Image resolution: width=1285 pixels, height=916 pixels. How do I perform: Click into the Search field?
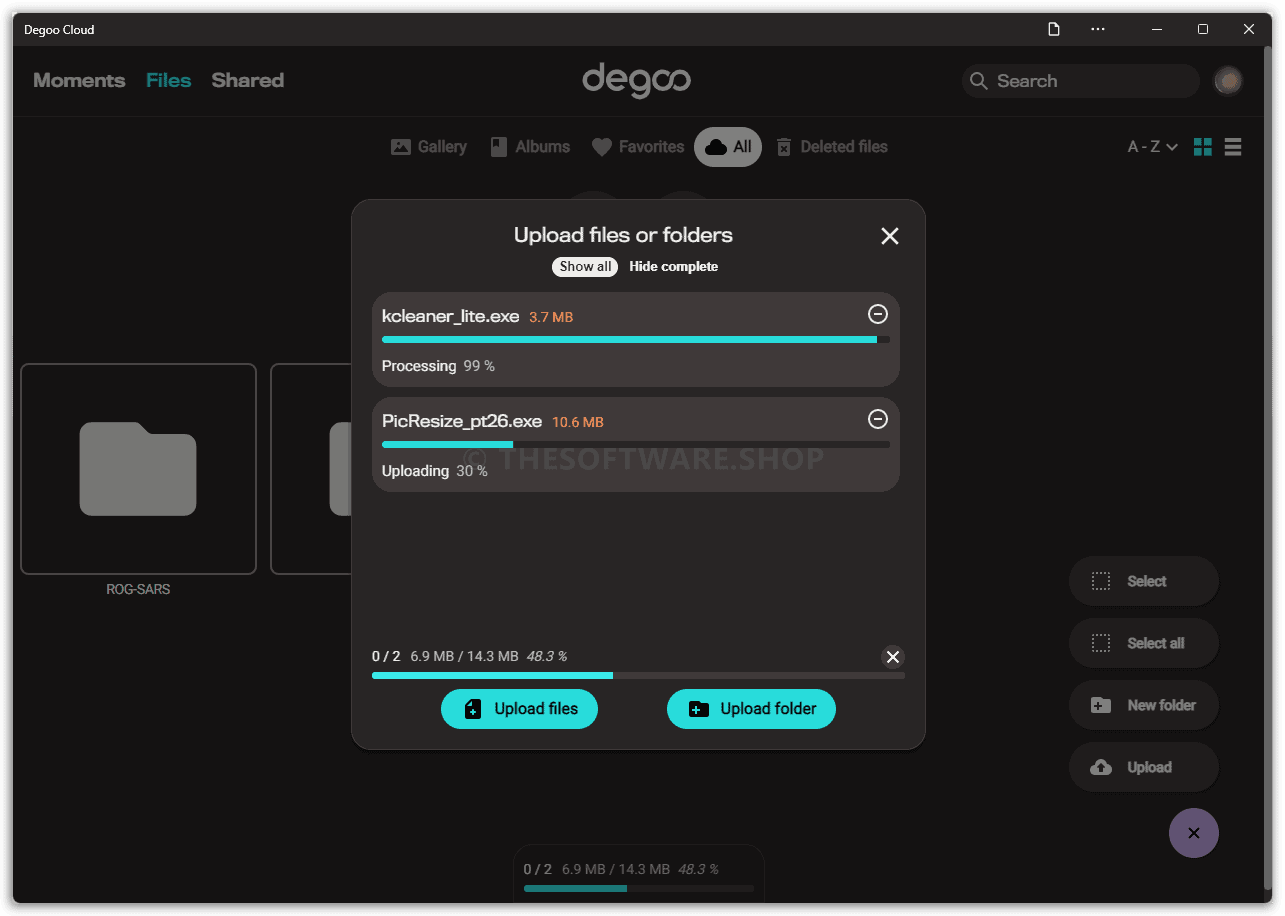click(x=1080, y=81)
